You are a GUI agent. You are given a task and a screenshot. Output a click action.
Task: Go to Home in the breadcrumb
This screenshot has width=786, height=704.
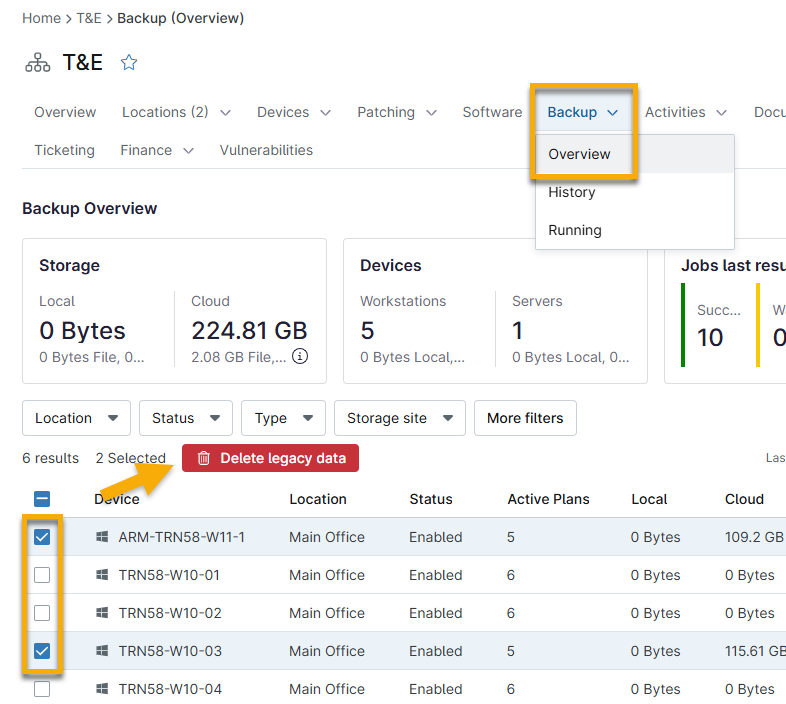point(41,18)
